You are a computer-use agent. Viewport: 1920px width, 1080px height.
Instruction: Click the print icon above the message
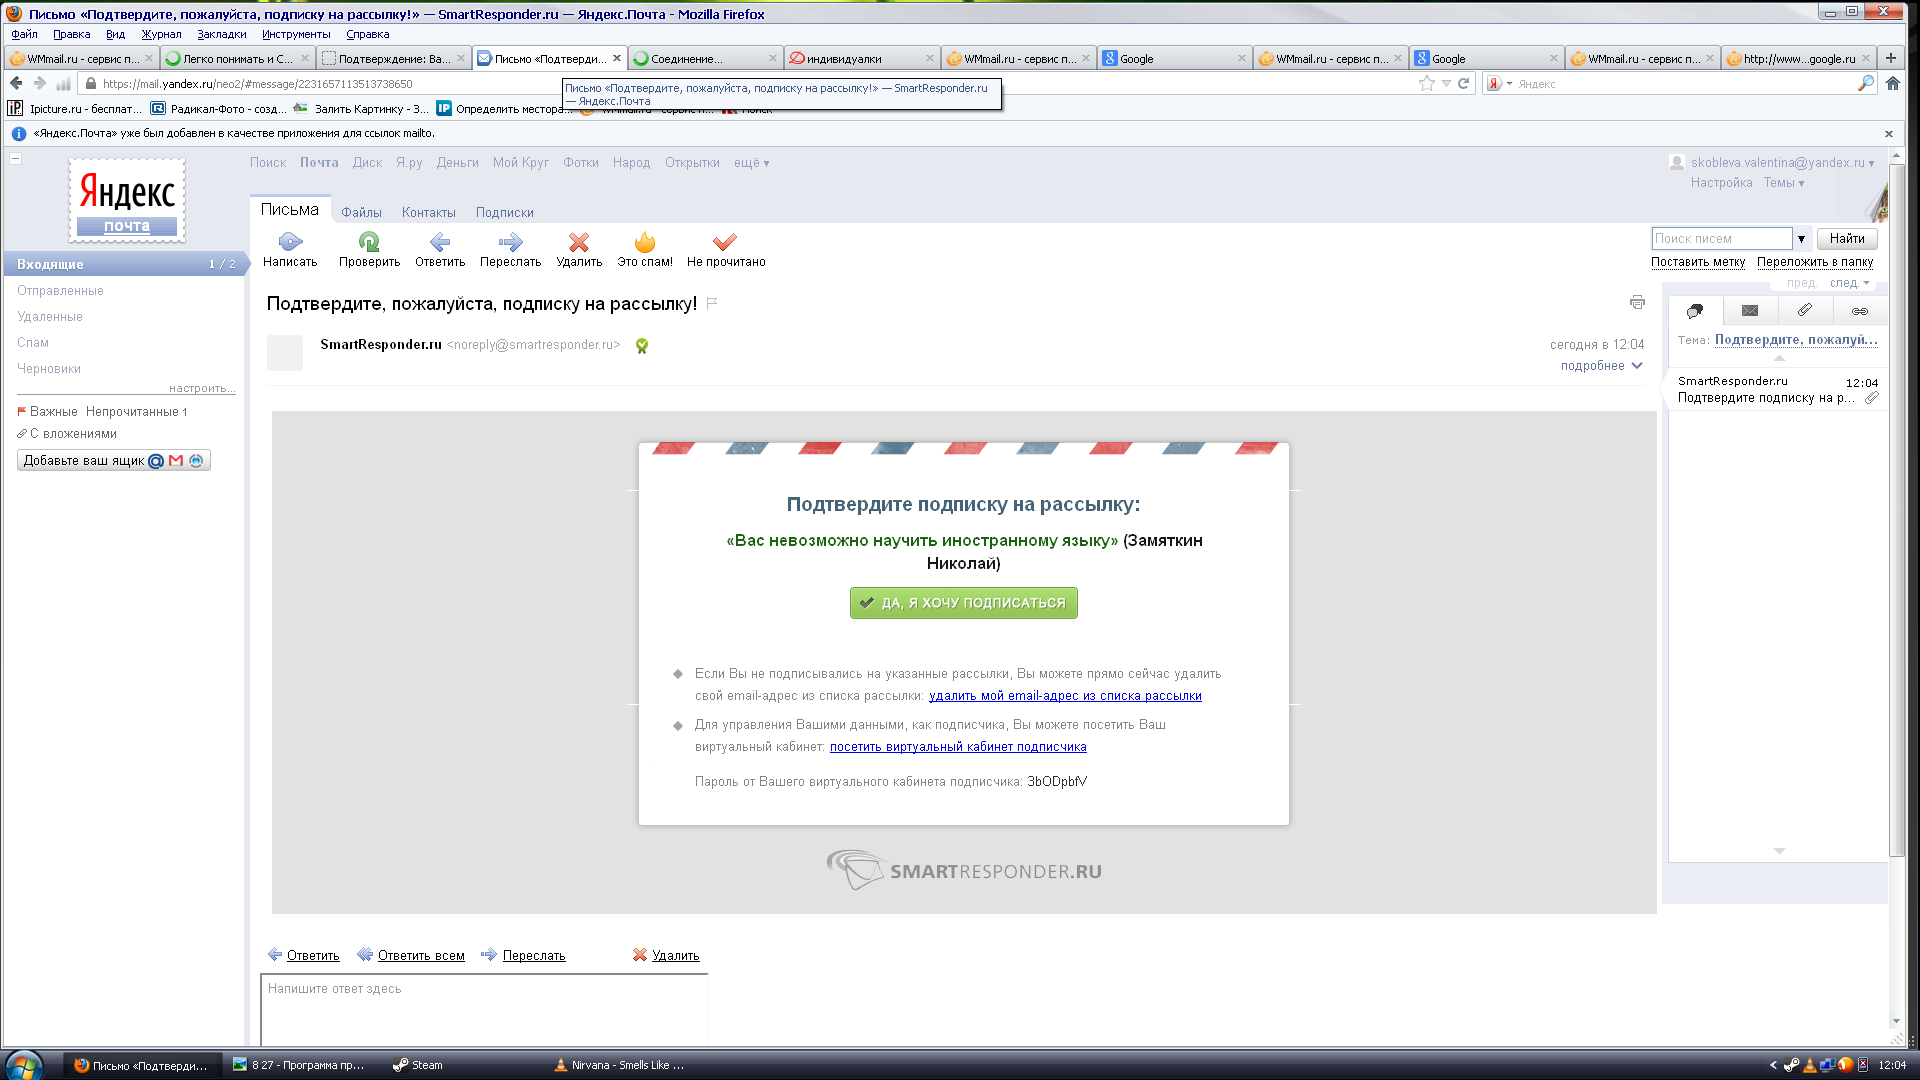tap(1637, 302)
